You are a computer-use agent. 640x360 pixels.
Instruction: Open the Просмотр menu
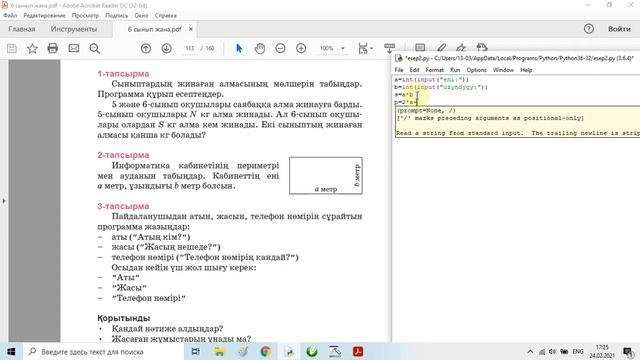point(85,16)
